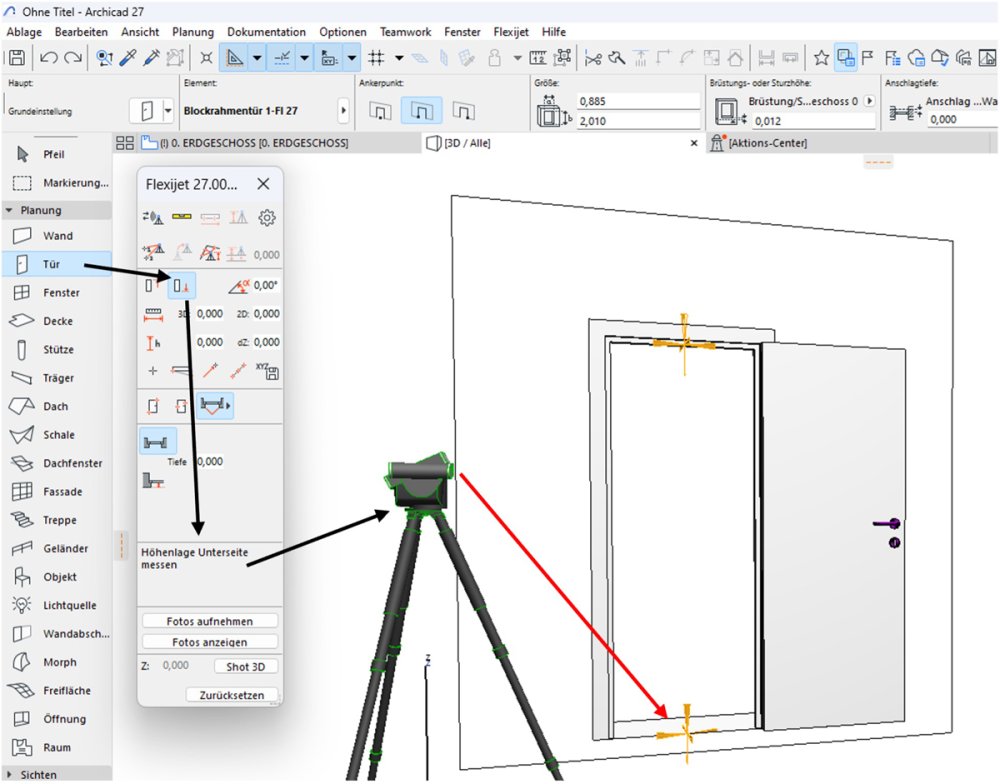Click the scissors trim icon in toolbar
1000x784 pixels.
pyautogui.click(x=593, y=59)
